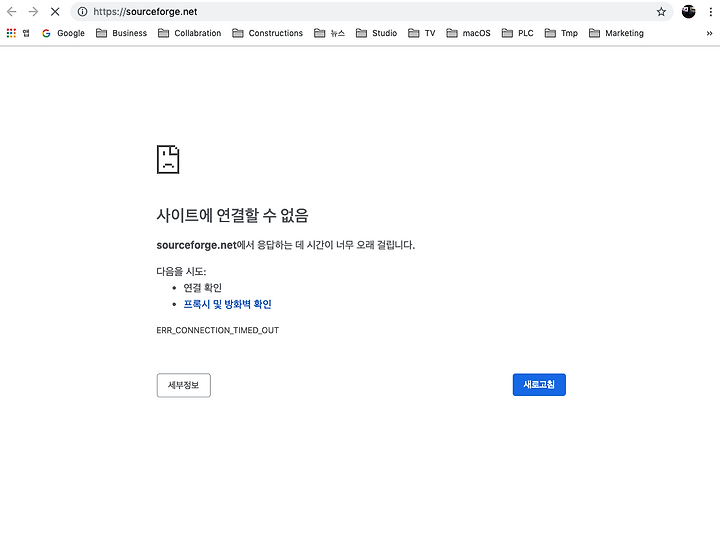Screen dimensions: 720x535
Task: Open the PLC bookmark folder
Action: pos(518,33)
